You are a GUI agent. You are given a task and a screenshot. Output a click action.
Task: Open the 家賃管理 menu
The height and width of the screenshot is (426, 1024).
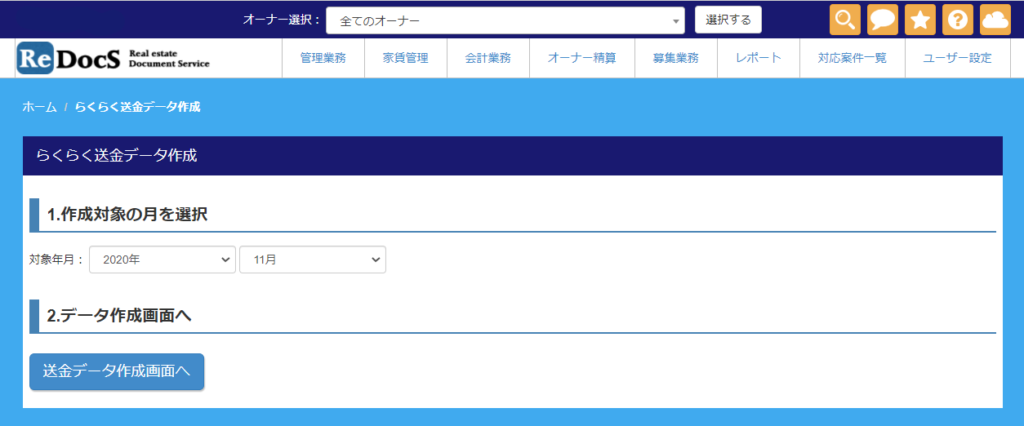click(x=406, y=58)
